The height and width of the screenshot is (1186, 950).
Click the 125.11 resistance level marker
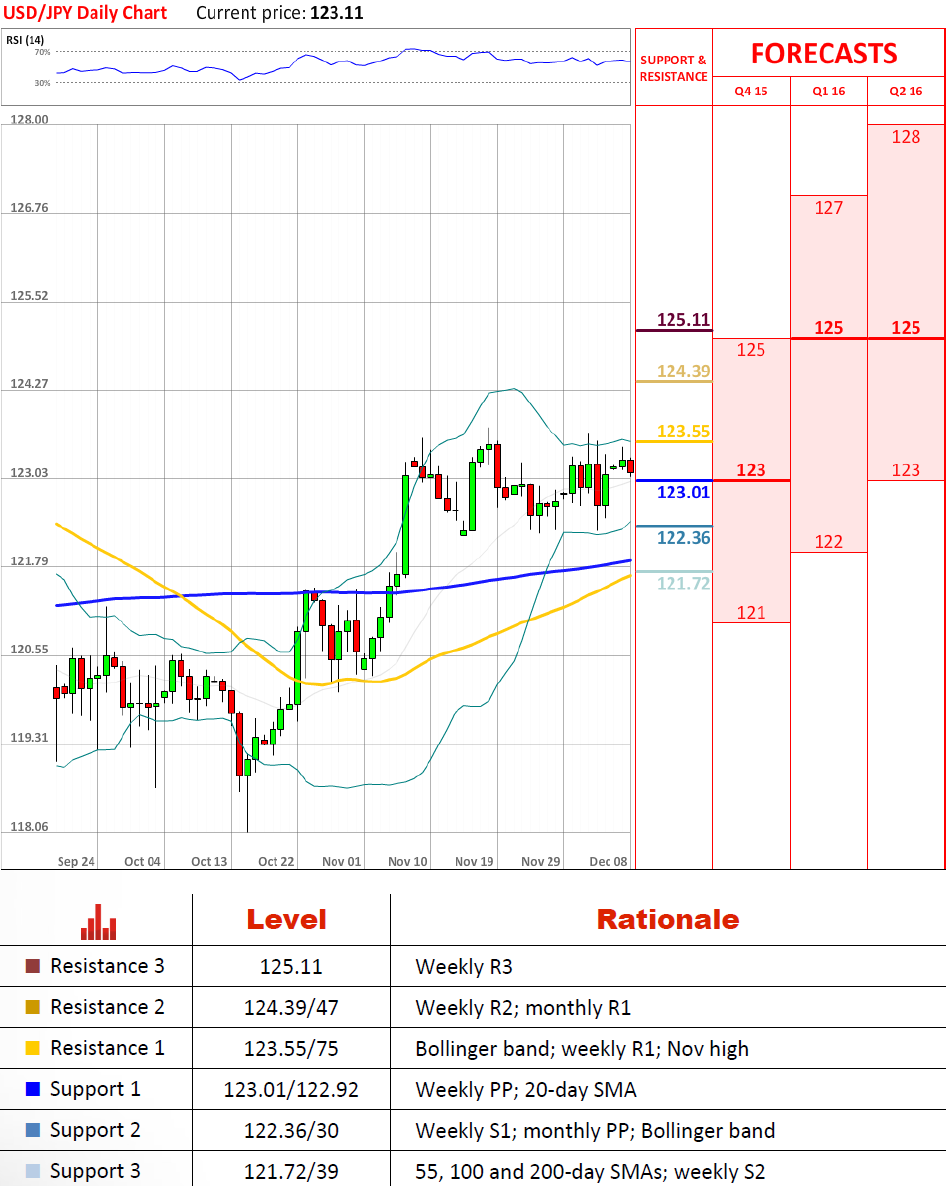[x=683, y=319]
